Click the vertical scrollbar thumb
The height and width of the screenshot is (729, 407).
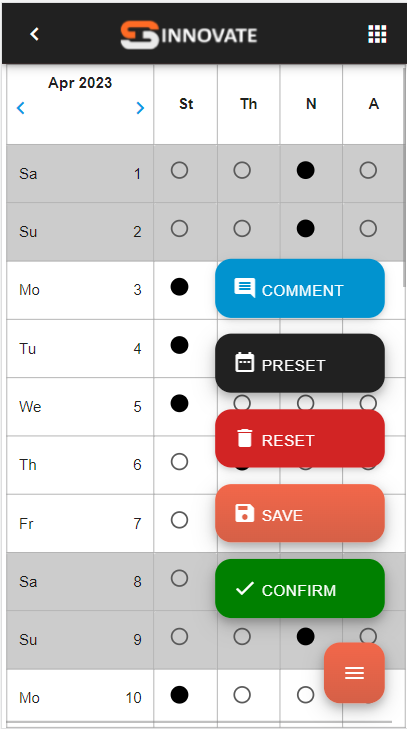tap(405, 177)
